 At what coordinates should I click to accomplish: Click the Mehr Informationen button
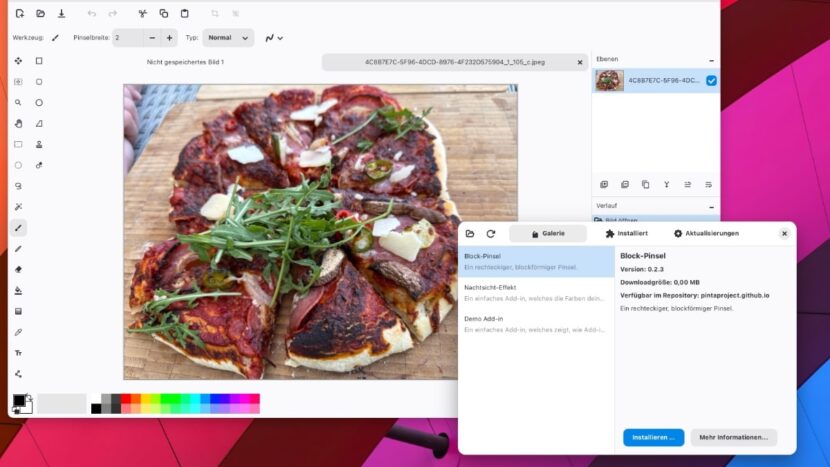pyautogui.click(x=733, y=437)
